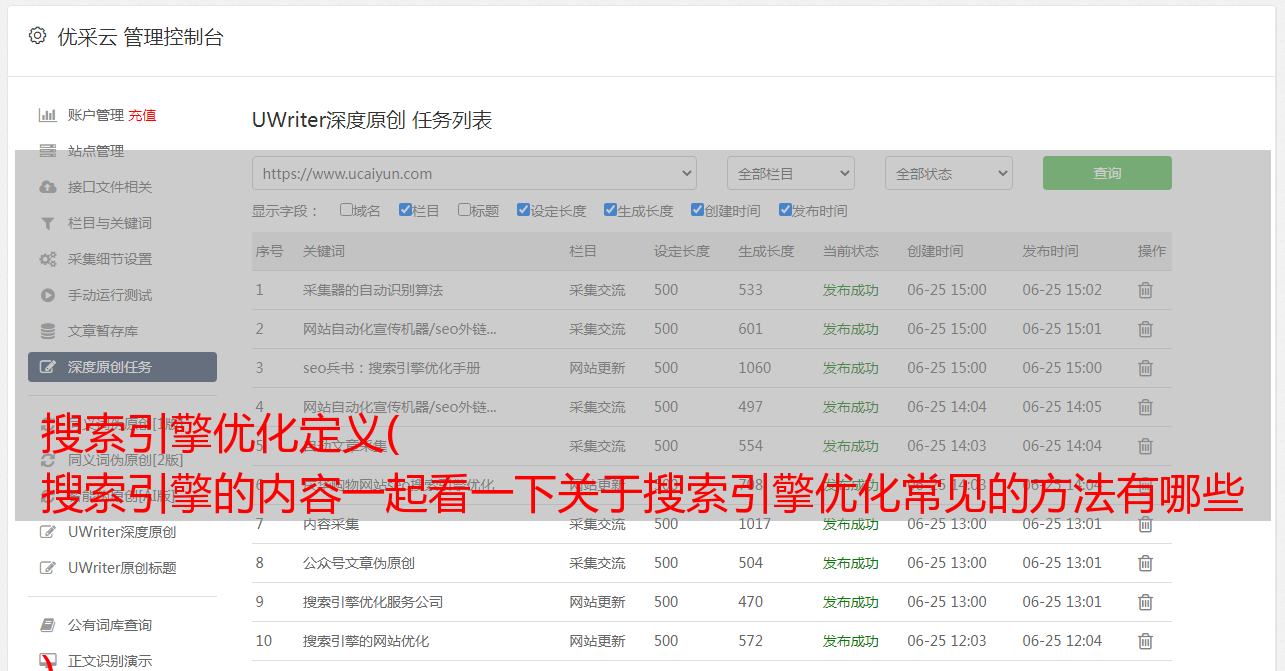Image resolution: width=1285 pixels, height=671 pixels.
Task: Expand the 全部栏目 dropdown
Action: pyautogui.click(x=790, y=173)
